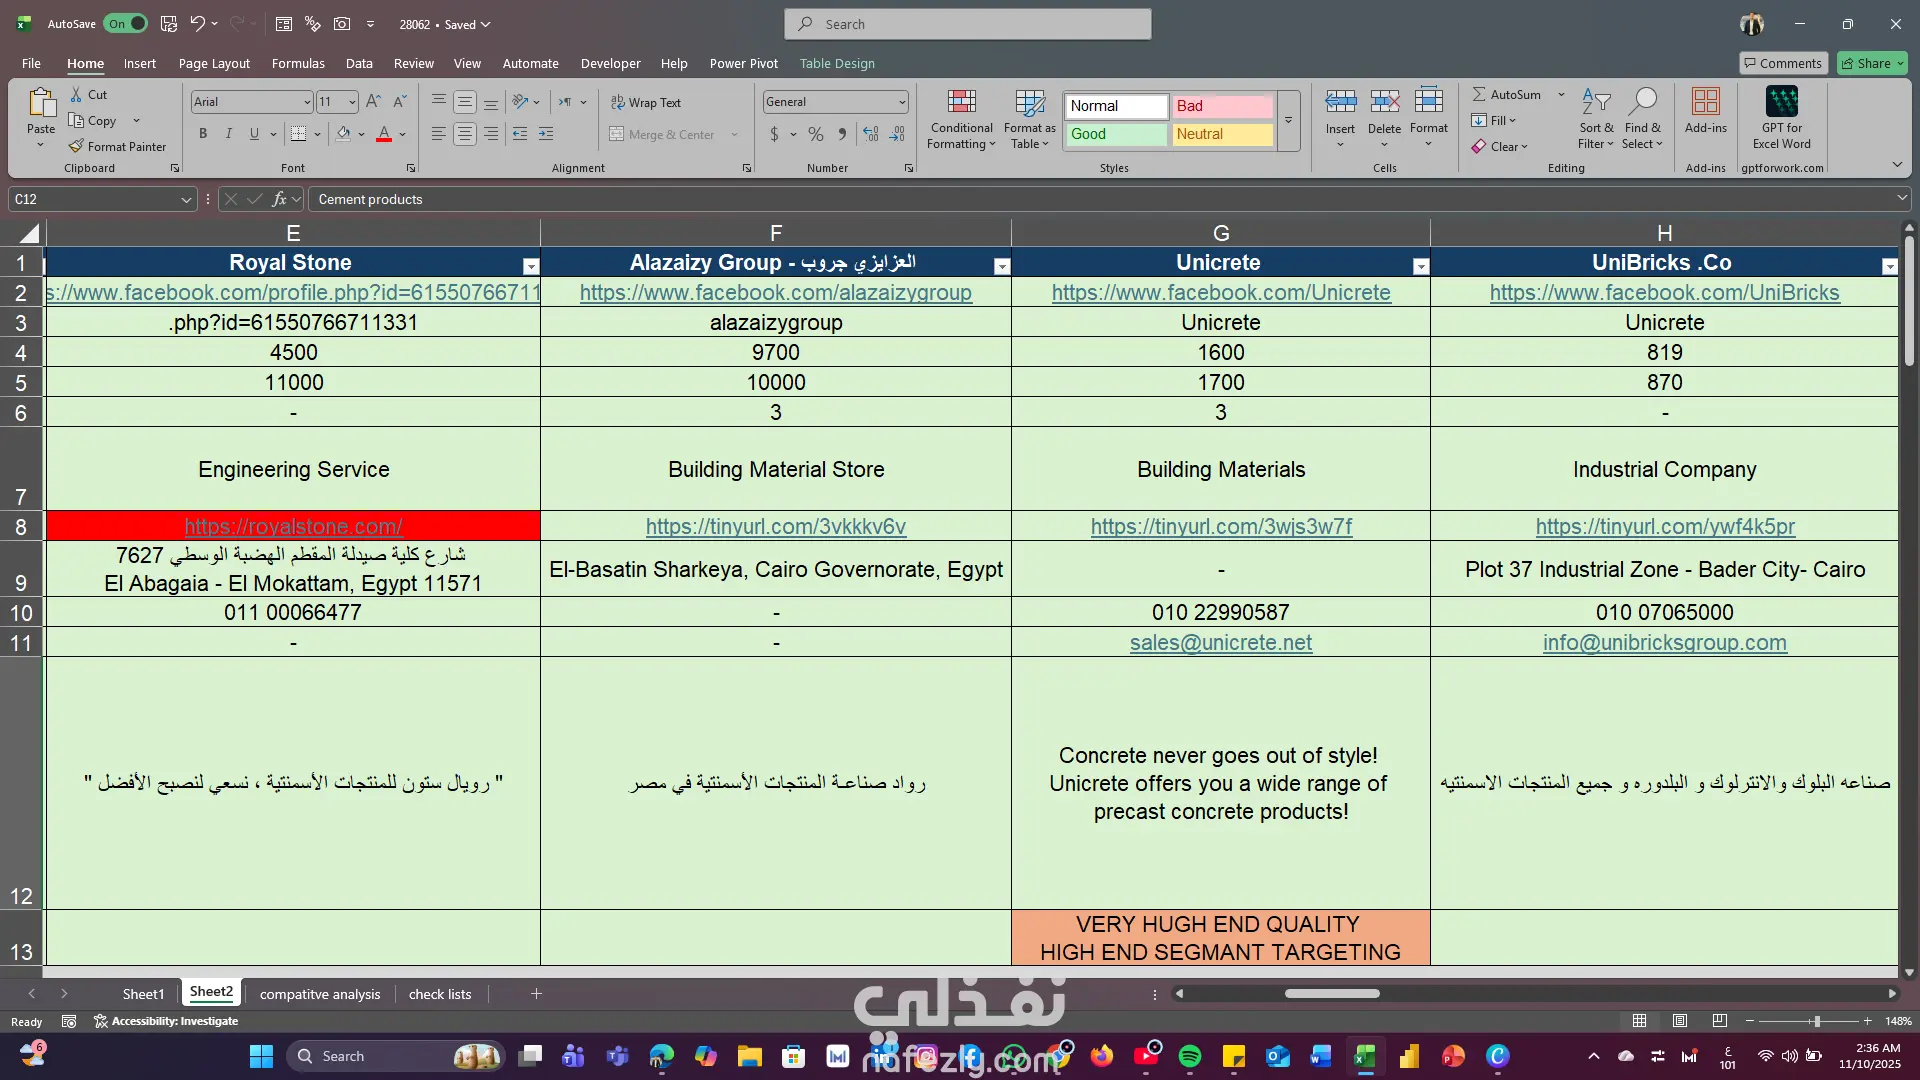Viewport: 1920px width, 1080px height.
Task: Click the Conditional Formatting icon
Action: point(961,101)
